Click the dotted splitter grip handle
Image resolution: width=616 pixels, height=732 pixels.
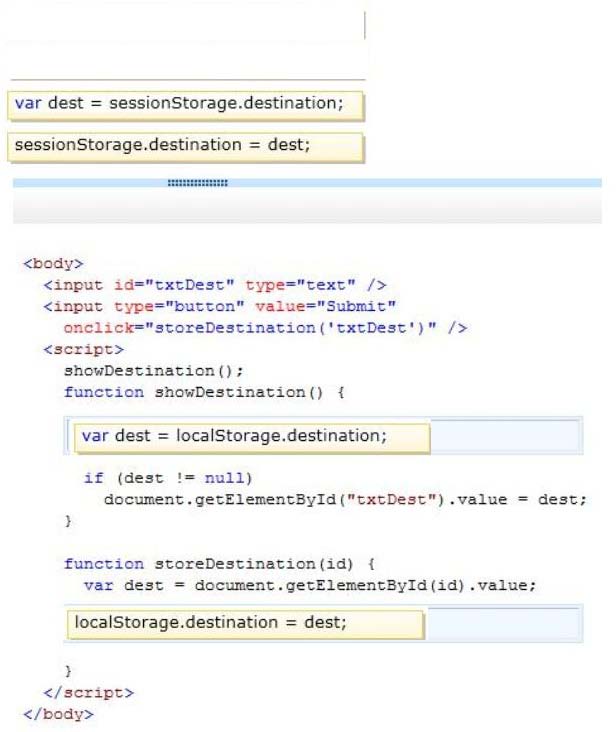[198, 183]
